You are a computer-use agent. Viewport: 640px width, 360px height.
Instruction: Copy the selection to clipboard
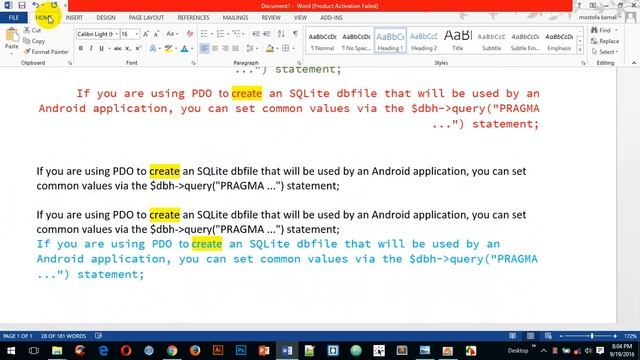coord(34,41)
